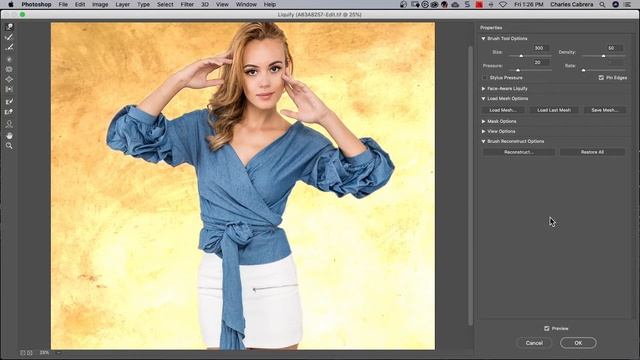This screenshot has width=640, height=360.
Task: Click the preview vertical scrollbar
Action: click(x=471, y=186)
